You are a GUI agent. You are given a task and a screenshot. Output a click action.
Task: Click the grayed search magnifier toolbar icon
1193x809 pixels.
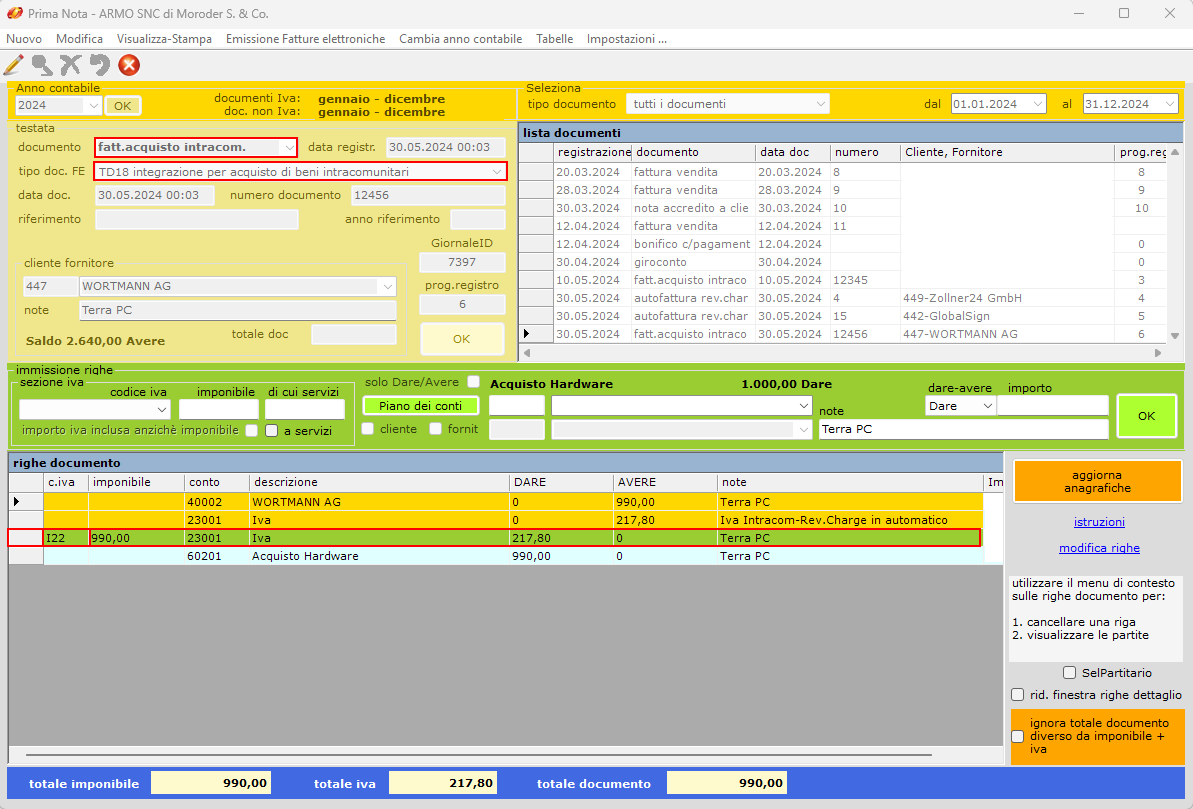click(42, 66)
